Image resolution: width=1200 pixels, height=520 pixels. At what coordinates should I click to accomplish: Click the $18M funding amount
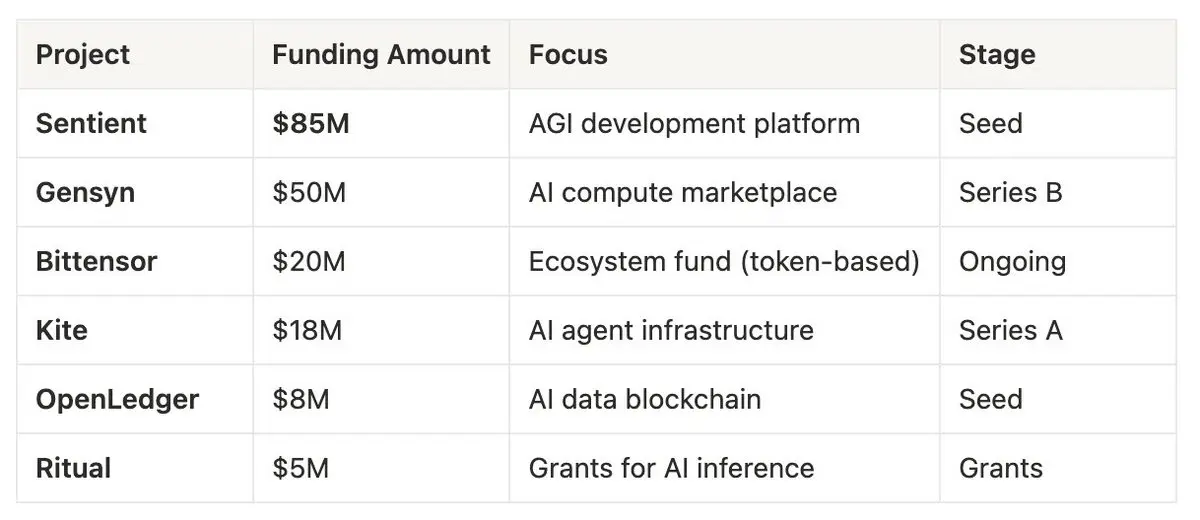(306, 330)
